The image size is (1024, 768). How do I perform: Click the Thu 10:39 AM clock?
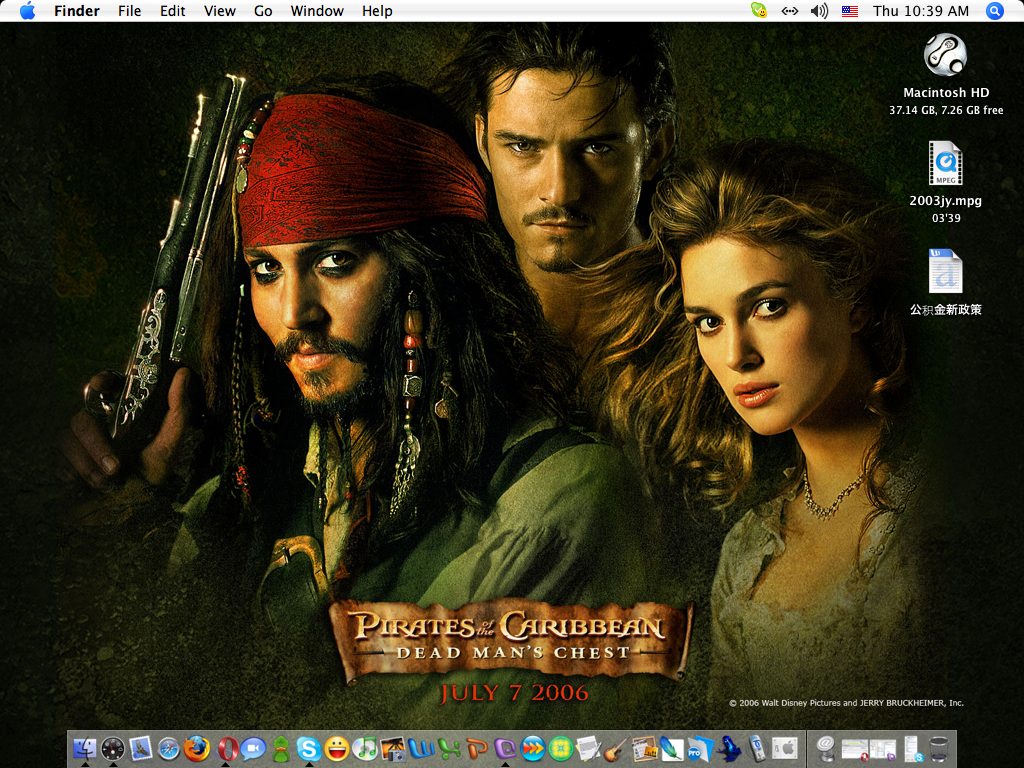[921, 11]
